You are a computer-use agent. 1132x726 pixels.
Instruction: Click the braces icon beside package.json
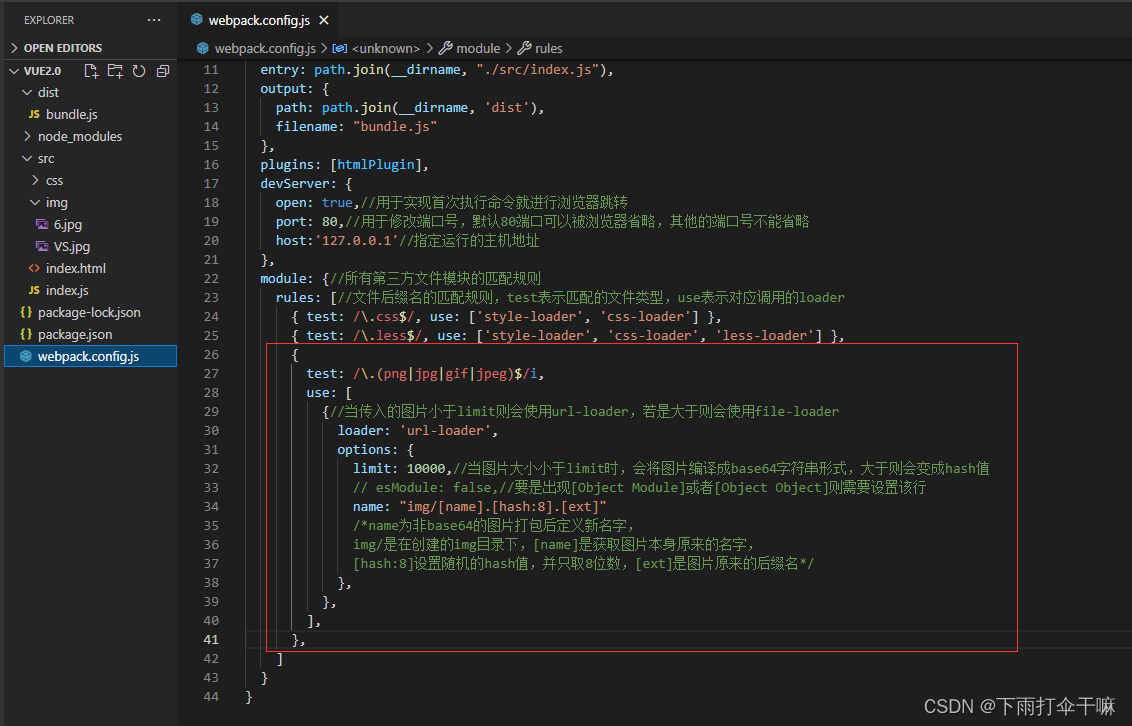[x=26, y=334]
